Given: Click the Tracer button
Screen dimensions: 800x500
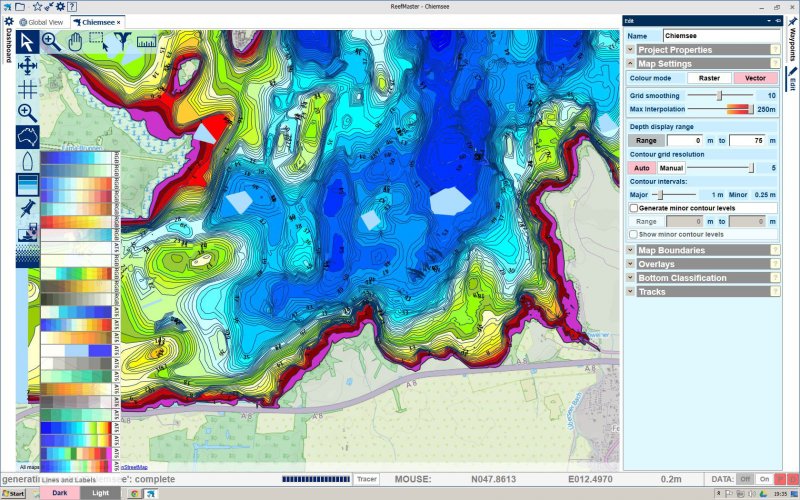Looking at the screenshot, I should (x=367, y=479).
